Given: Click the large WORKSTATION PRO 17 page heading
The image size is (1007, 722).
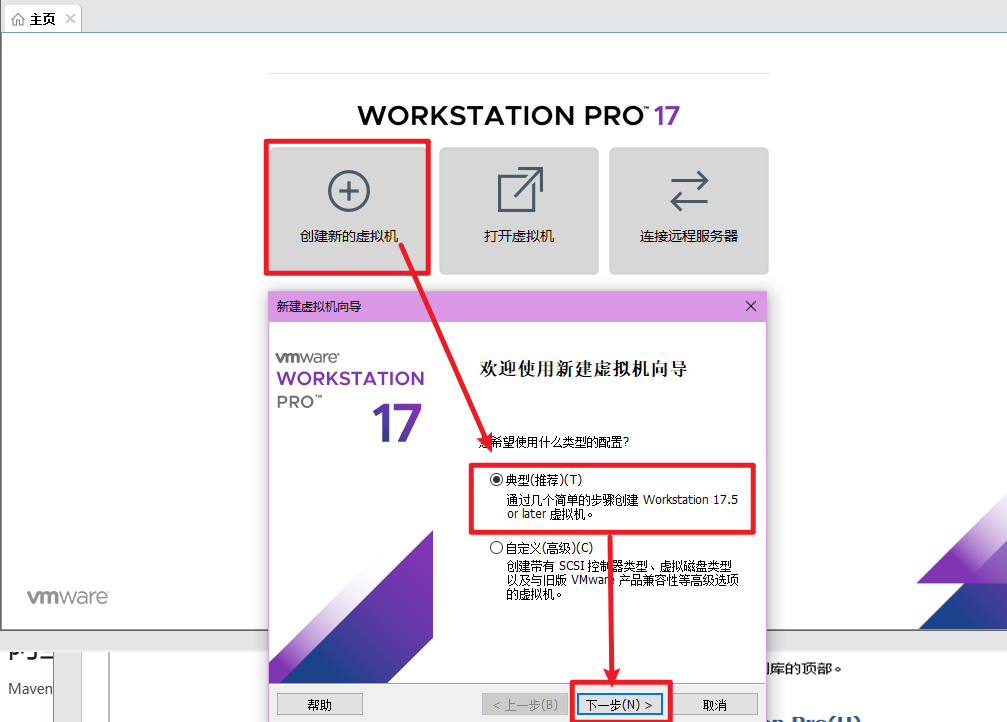Looking at the screenshot, I should tap(518, 116).
